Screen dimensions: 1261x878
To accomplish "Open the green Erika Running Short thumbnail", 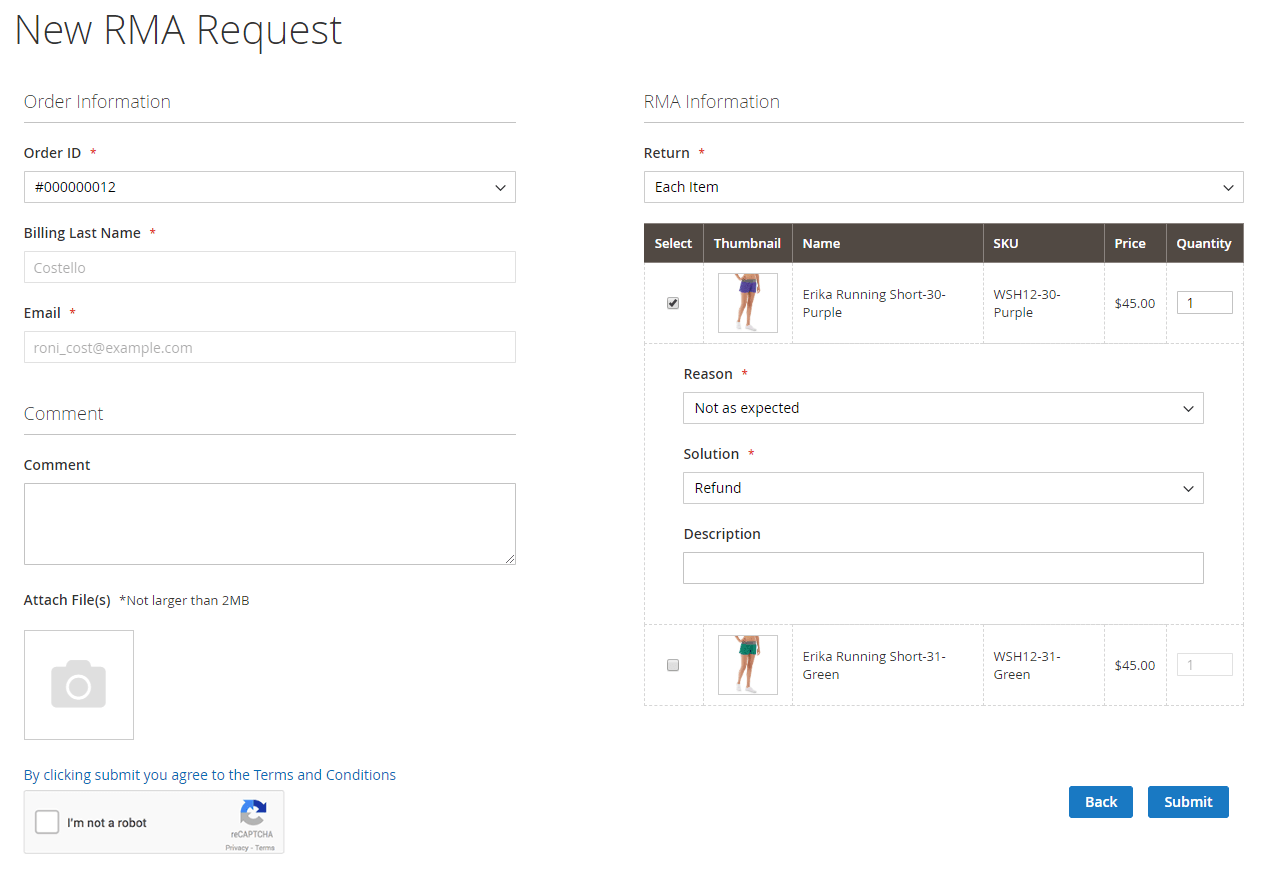I will click(x=747, y=665).
